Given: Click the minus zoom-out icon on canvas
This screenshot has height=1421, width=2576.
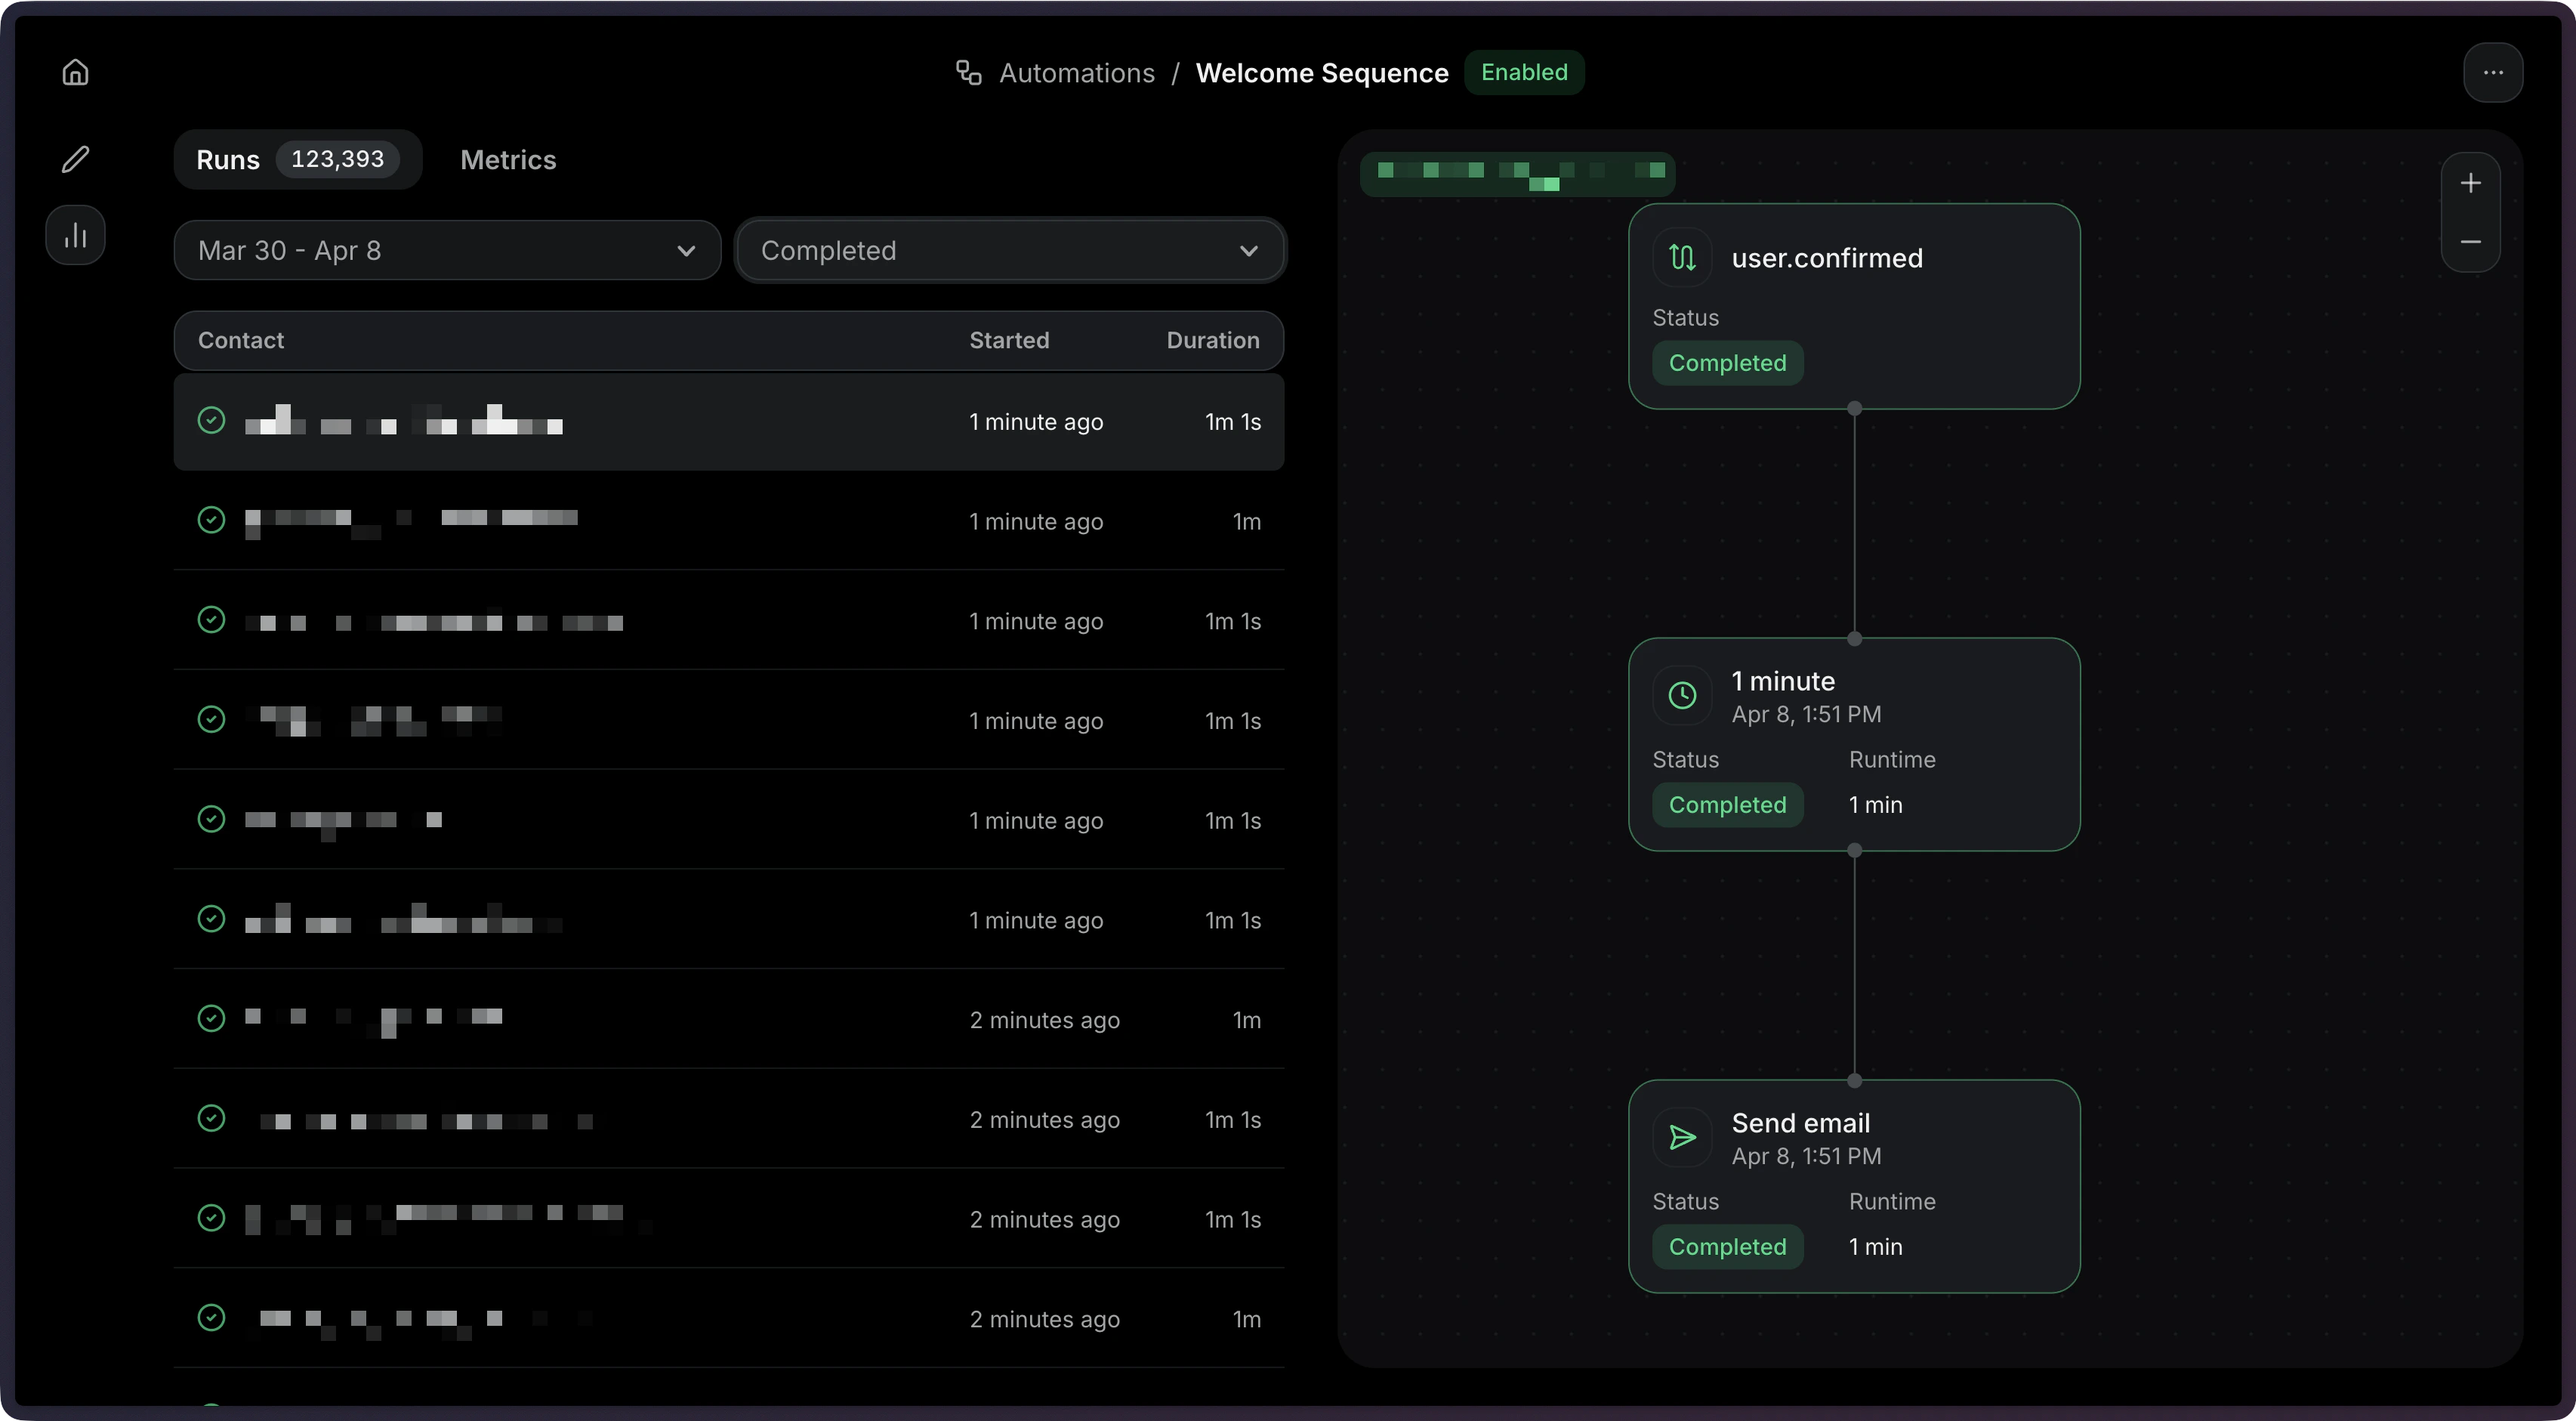Looking at the screenshot, I should [x=2471, y=242].
